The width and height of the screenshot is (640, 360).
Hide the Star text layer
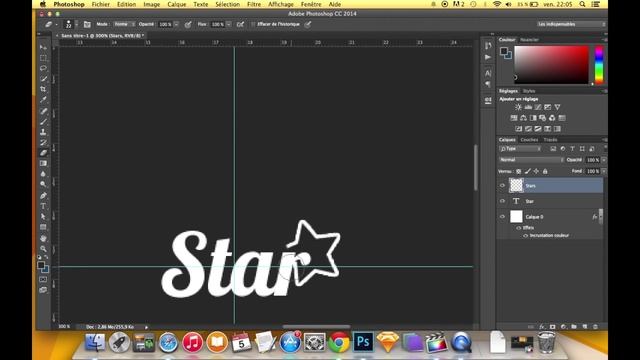[502, 201]
